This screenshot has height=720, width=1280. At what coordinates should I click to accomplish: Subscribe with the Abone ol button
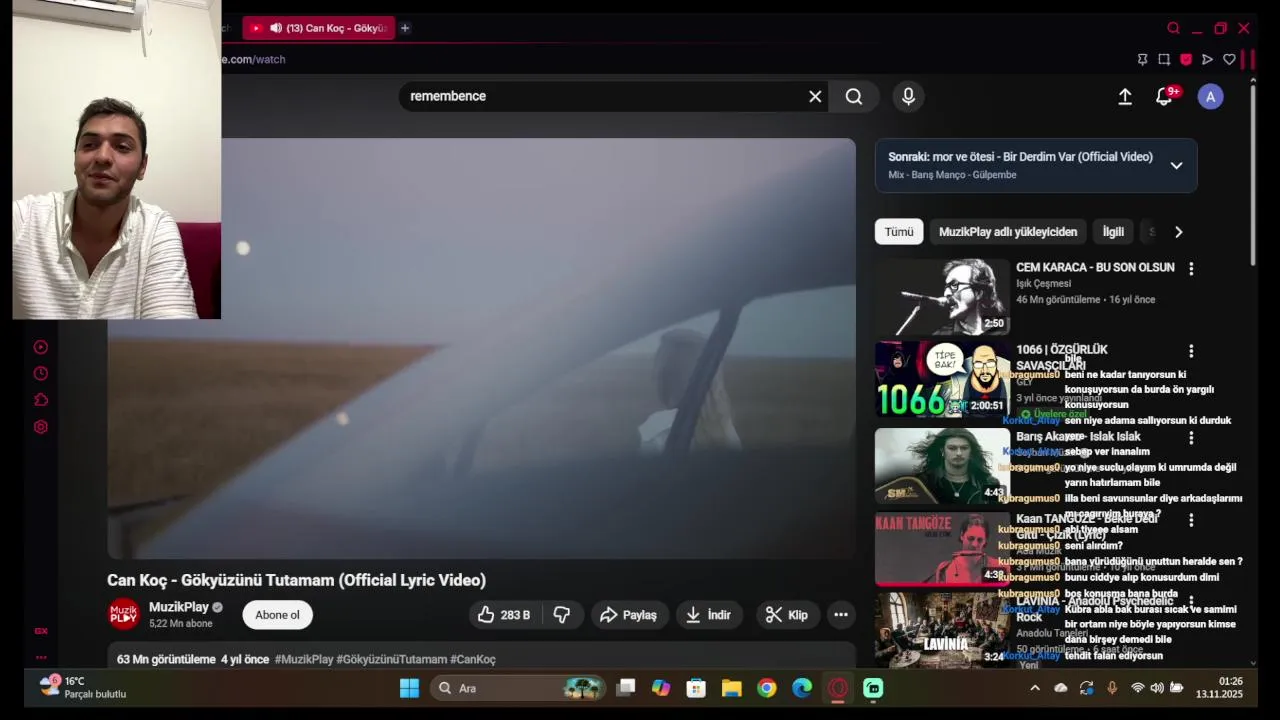pos(277,615)
